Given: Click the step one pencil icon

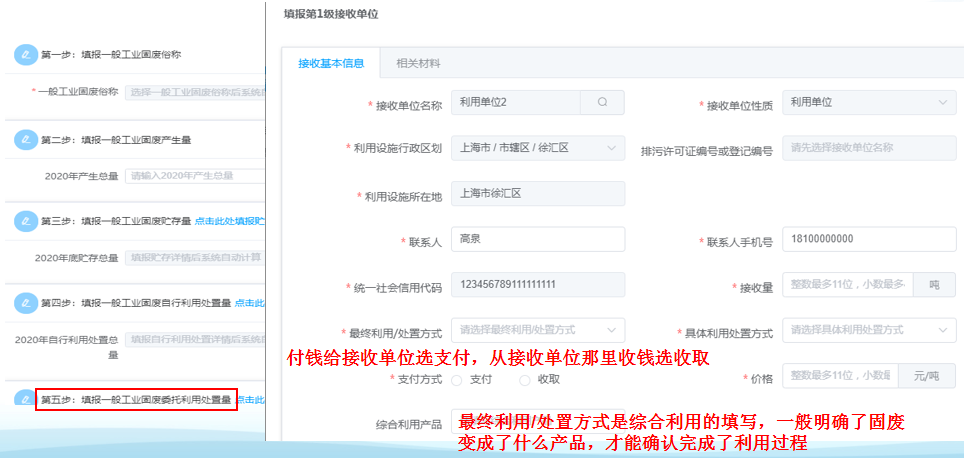Looking at the screenshot, I should tap(25, 55).
